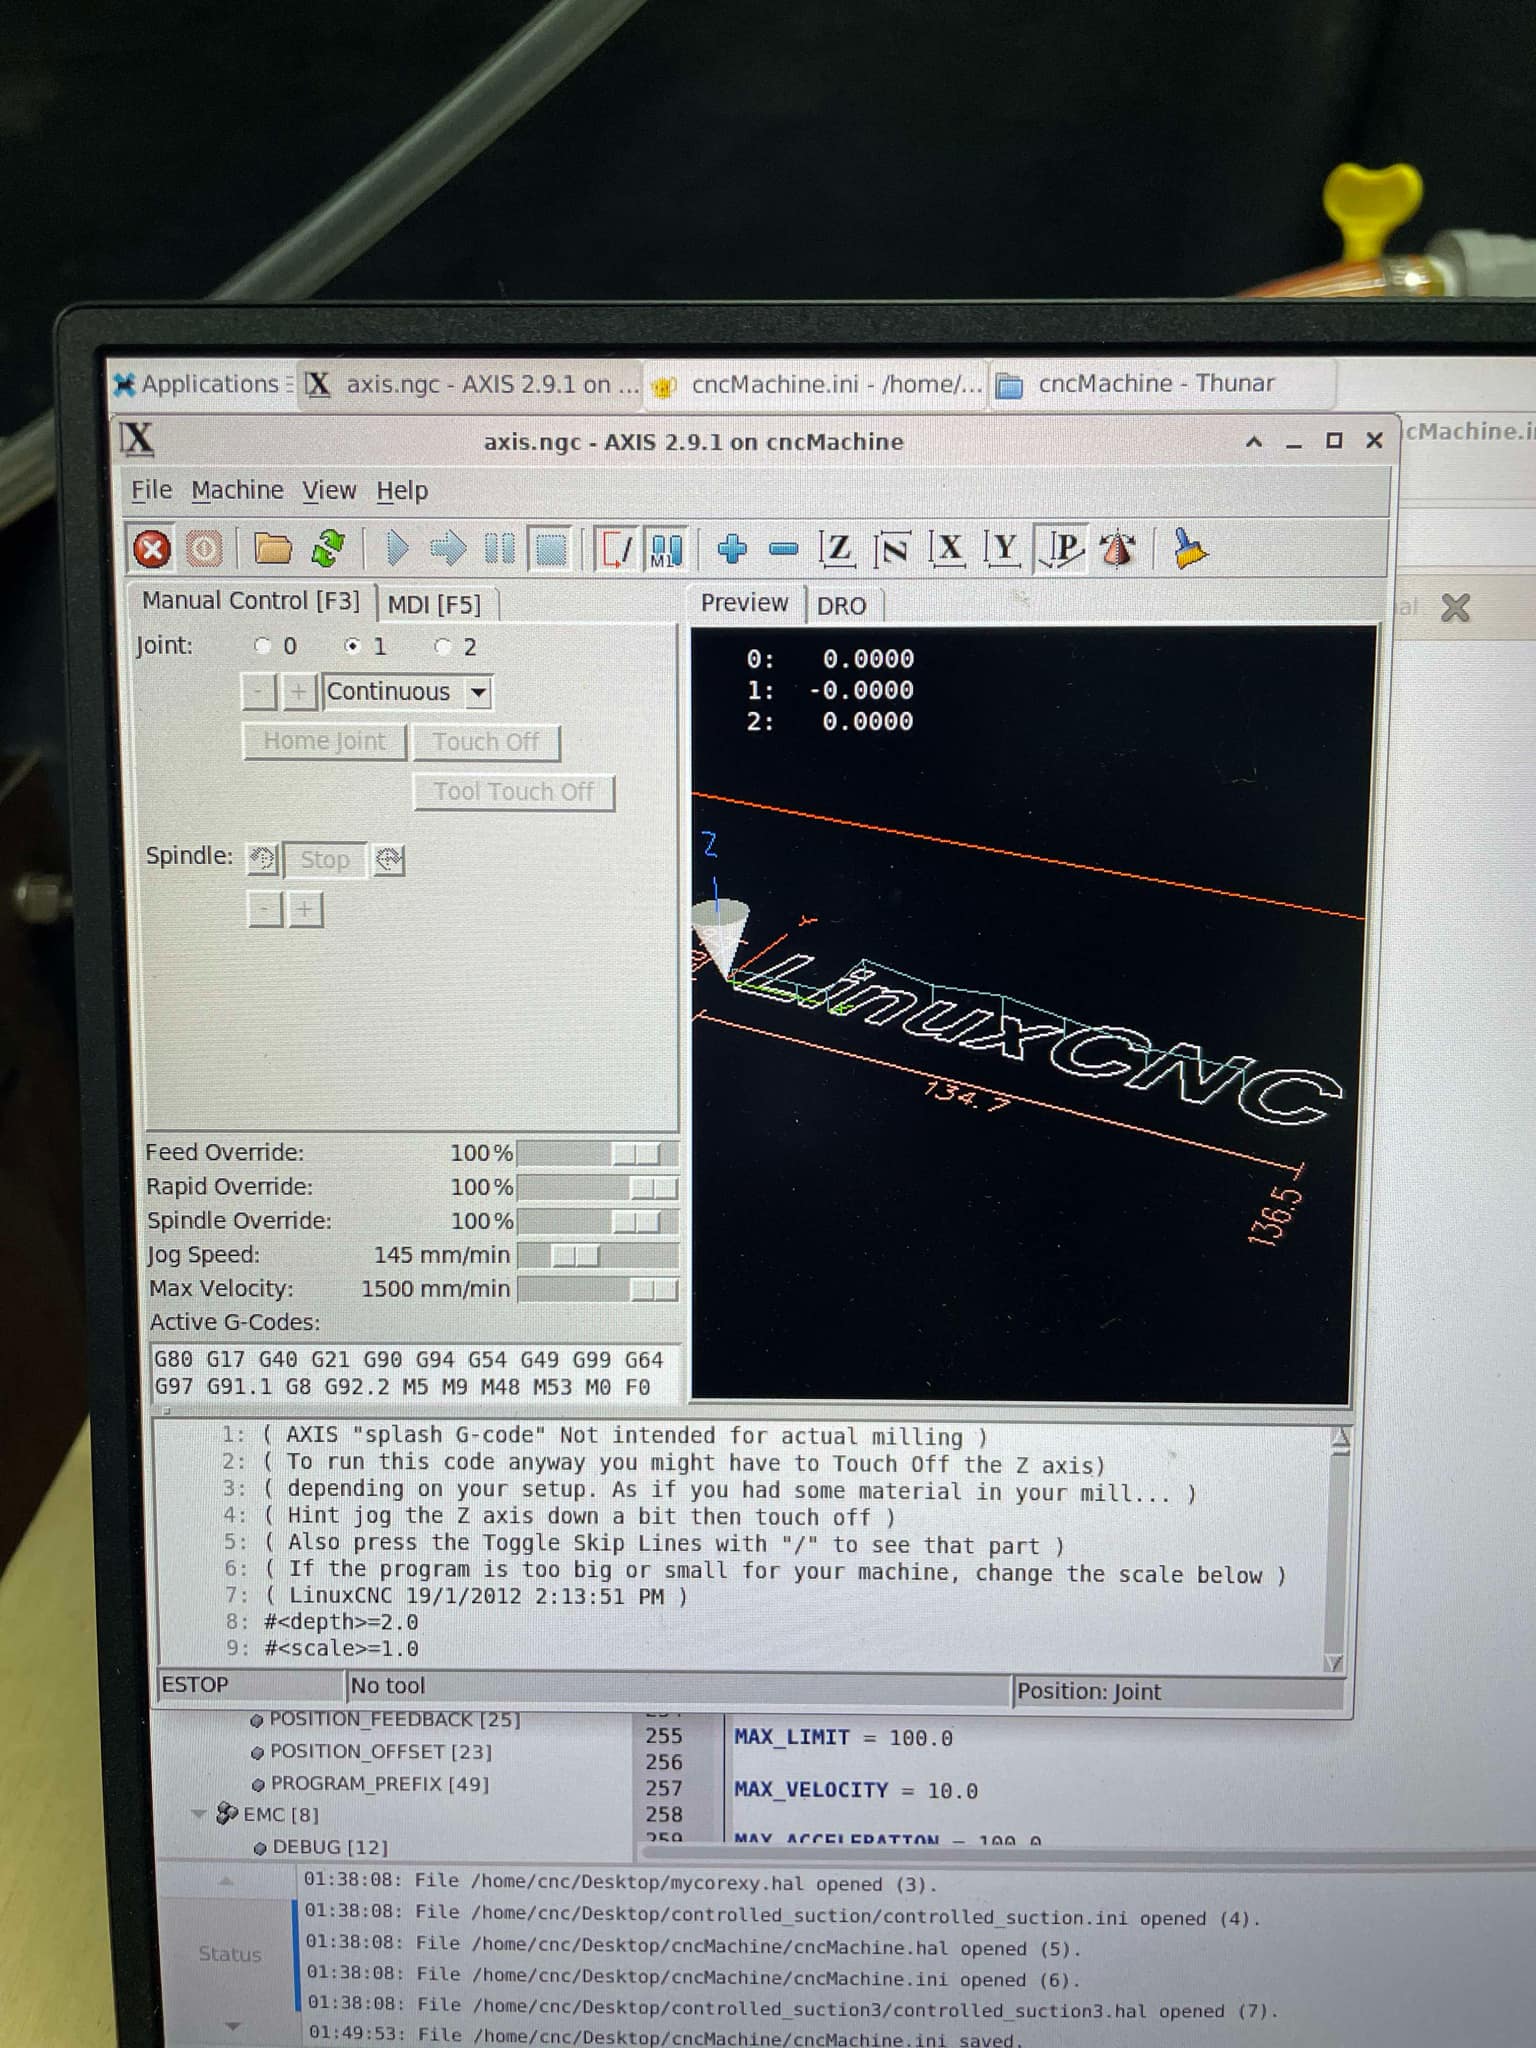
Task: Adjust the Jog Speed slider
Action: click(x=597, y=1256)
